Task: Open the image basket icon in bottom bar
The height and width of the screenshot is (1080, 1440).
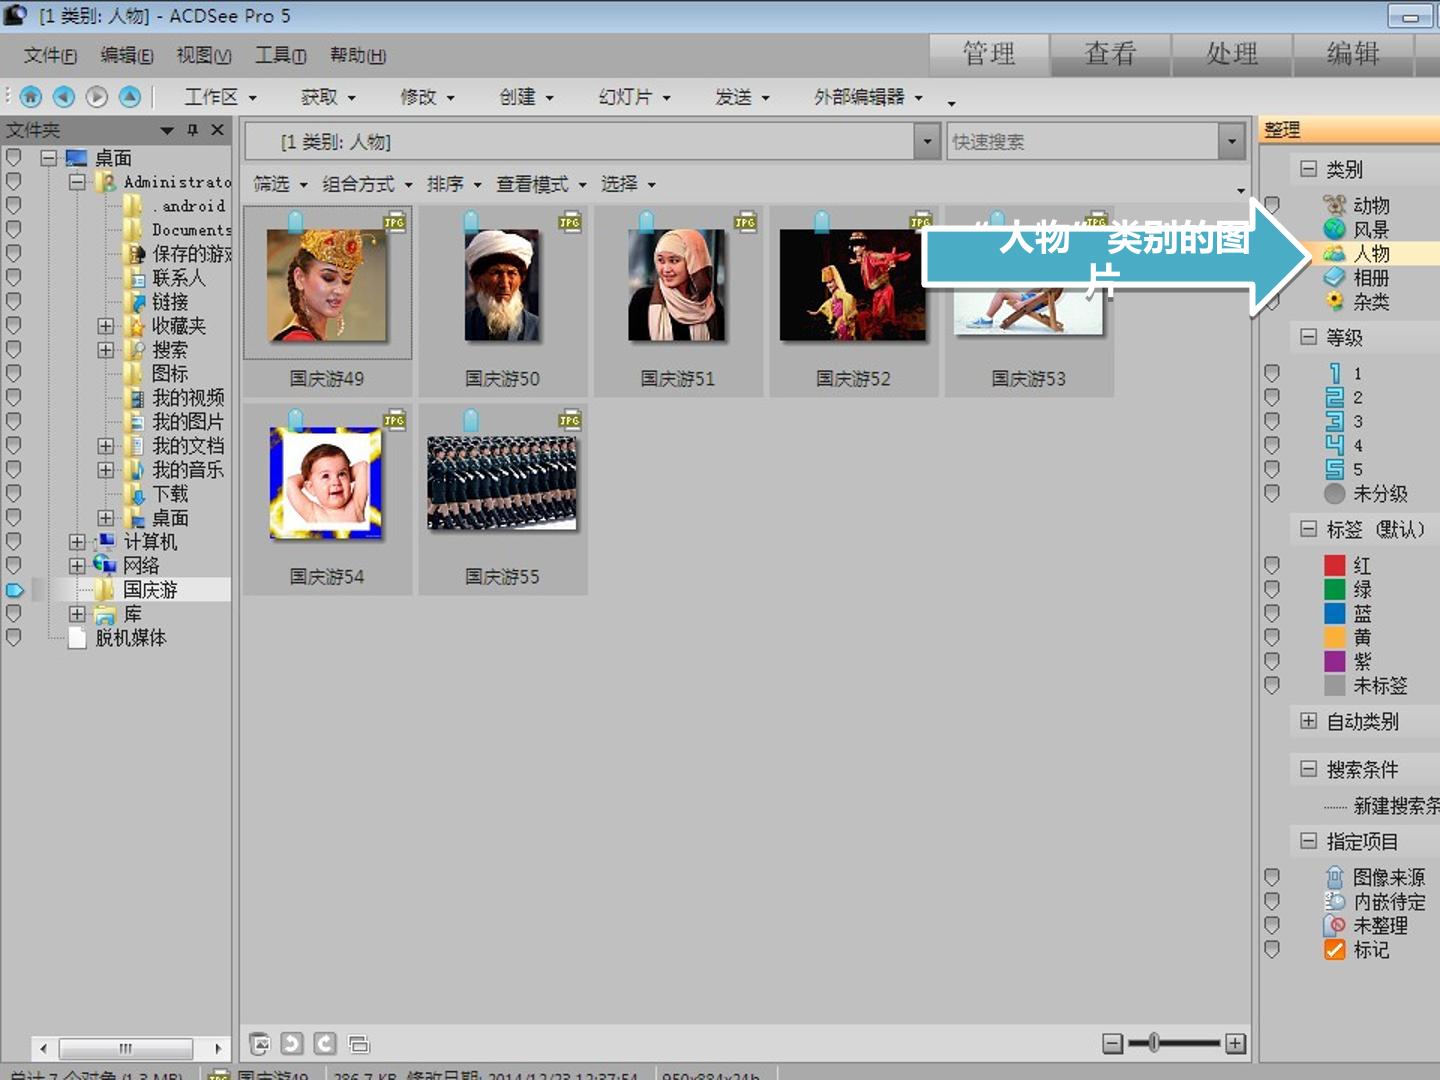Action: tap(259, 1044)
